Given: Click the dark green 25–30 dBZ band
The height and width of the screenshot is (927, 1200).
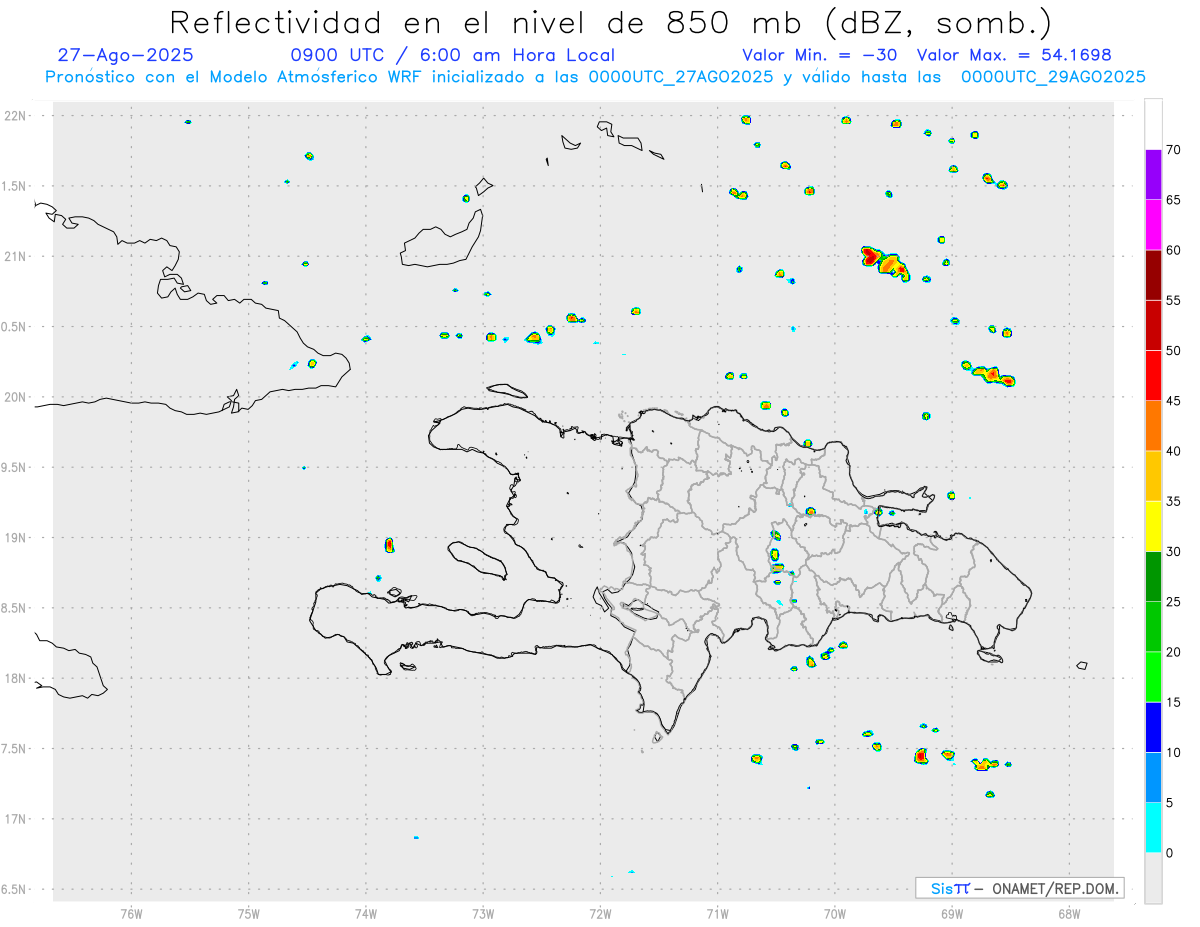Looking at the screenshot, I should 1153,577.
